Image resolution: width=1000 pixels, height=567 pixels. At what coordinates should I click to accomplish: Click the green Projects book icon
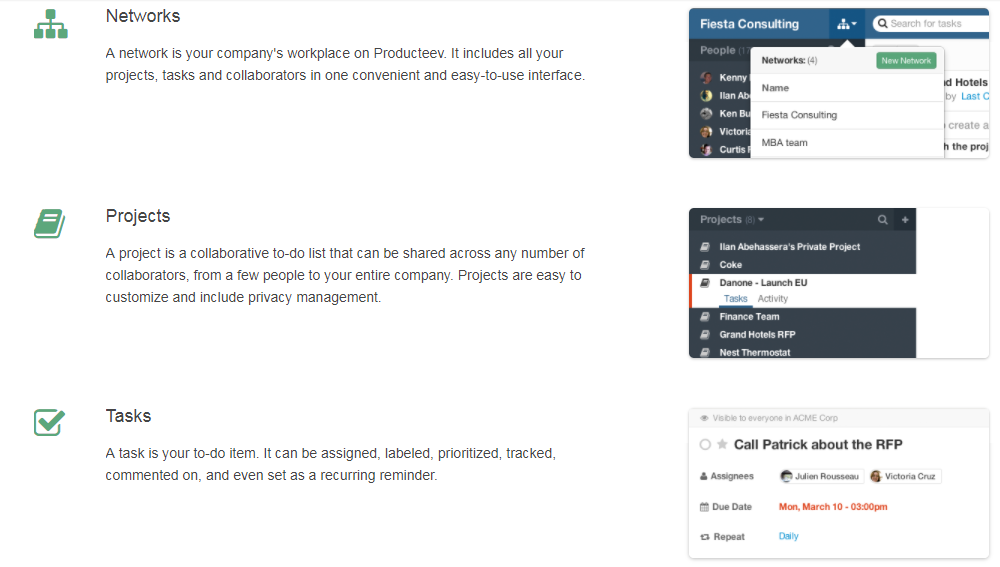click(49, 224)
